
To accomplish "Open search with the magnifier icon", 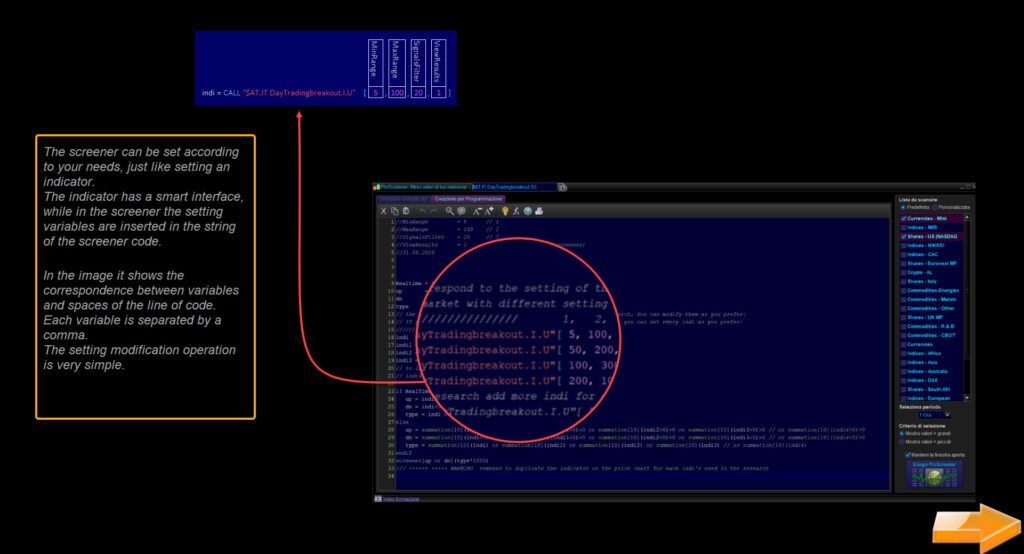I will pyautogui.click(x=449, y=211).
